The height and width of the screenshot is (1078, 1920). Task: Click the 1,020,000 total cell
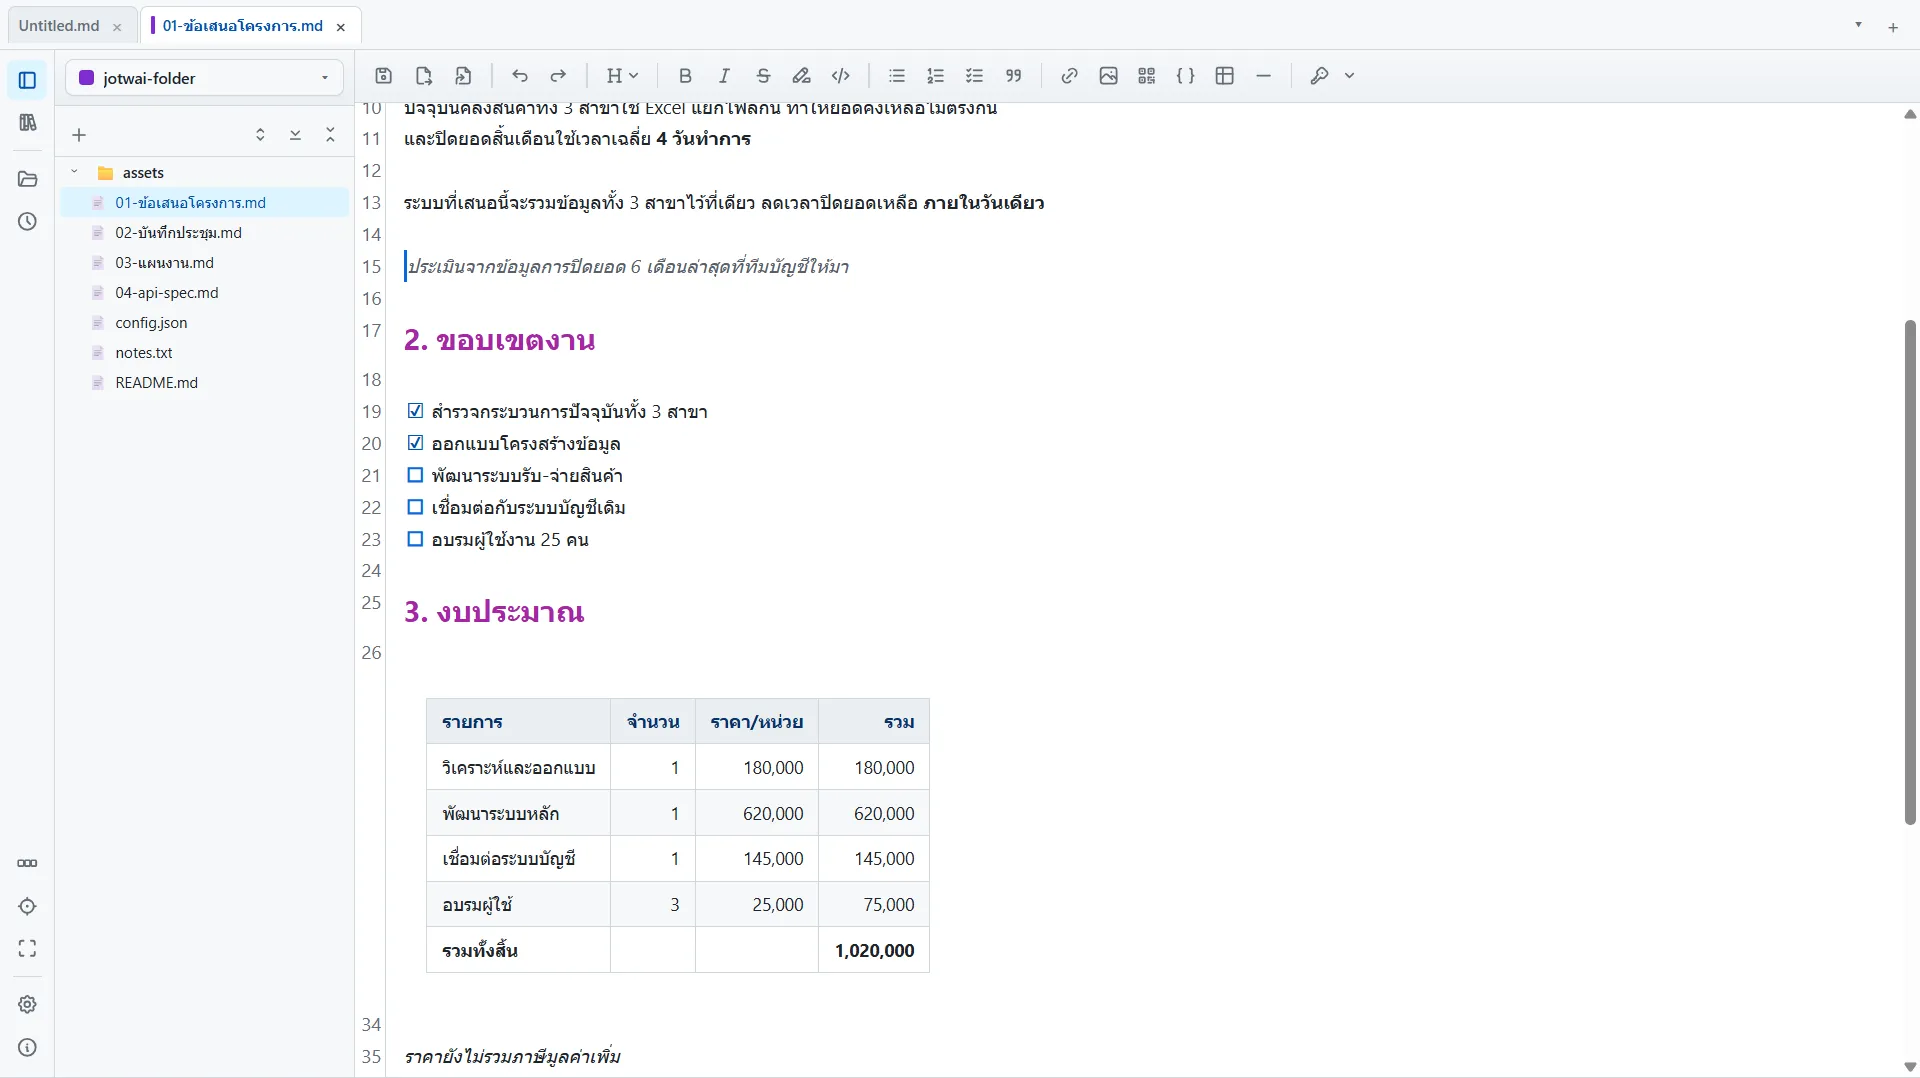pos(874,950)
